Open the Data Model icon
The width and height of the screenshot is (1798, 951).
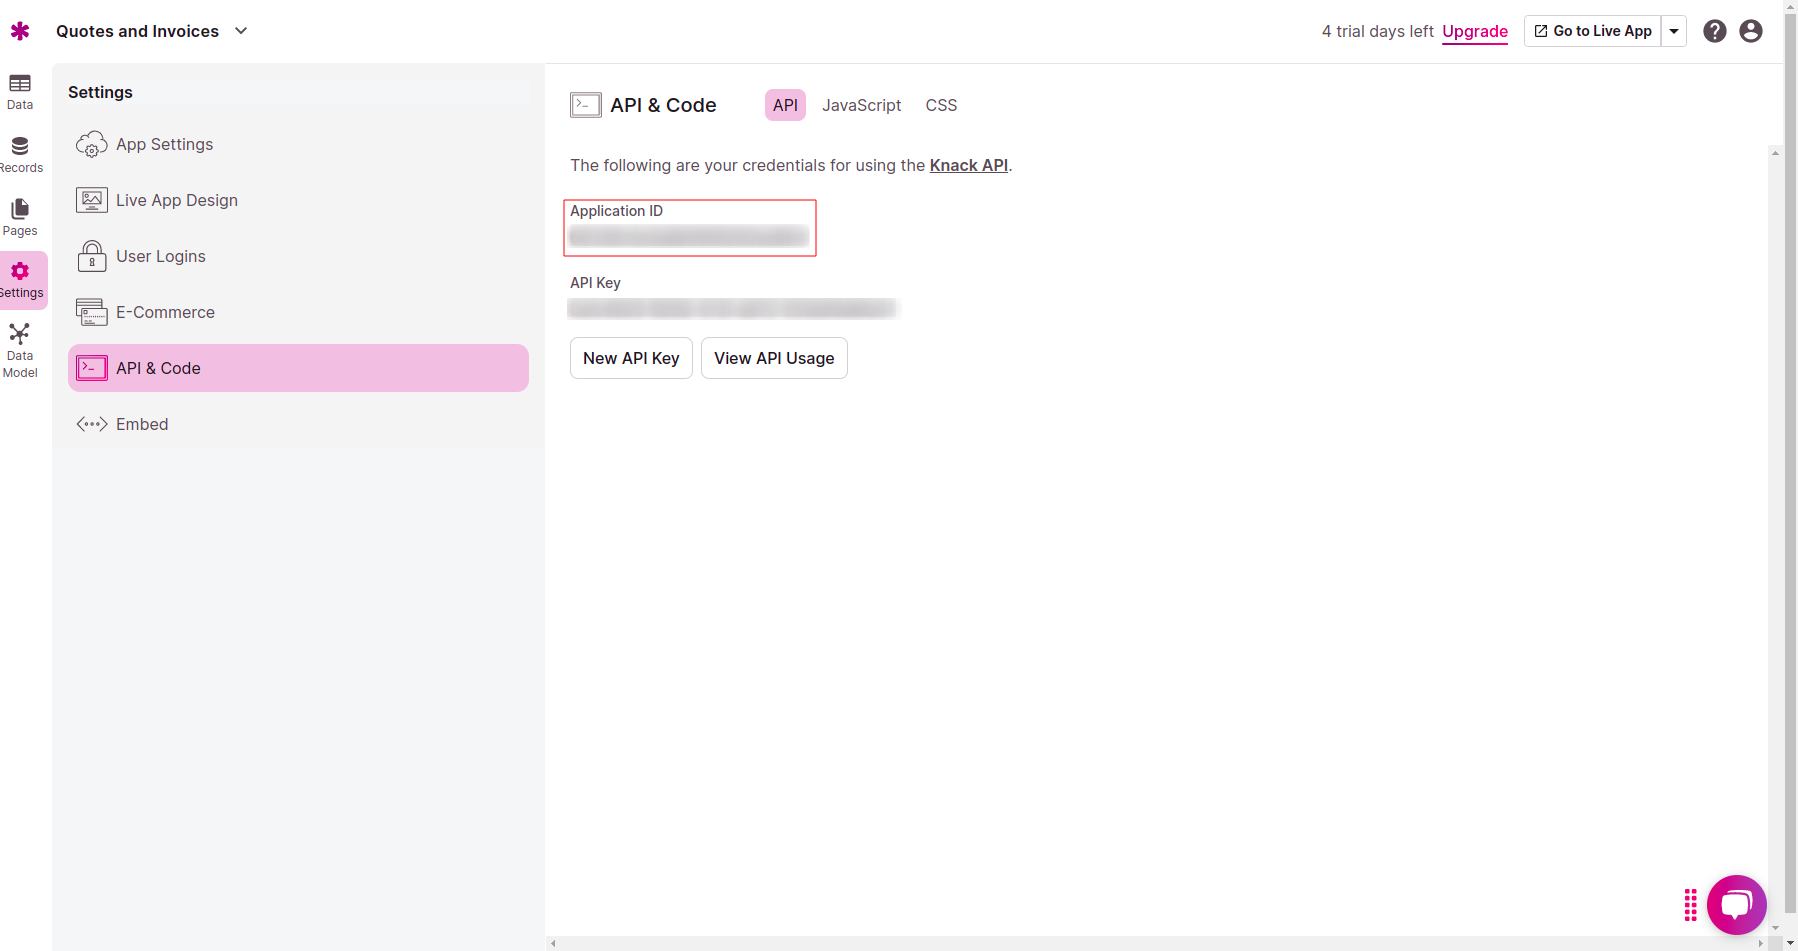pyautogui.click(x=20, y=334)
